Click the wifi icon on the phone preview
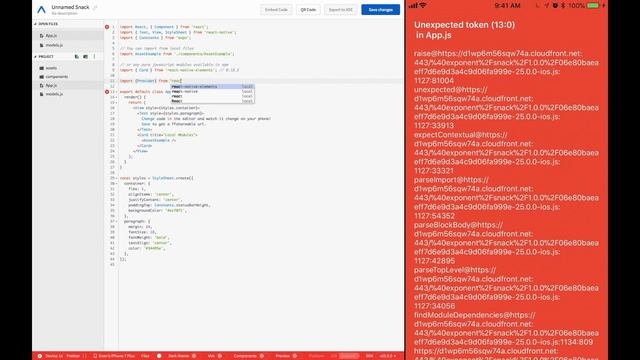 click(x=423, y=6)
